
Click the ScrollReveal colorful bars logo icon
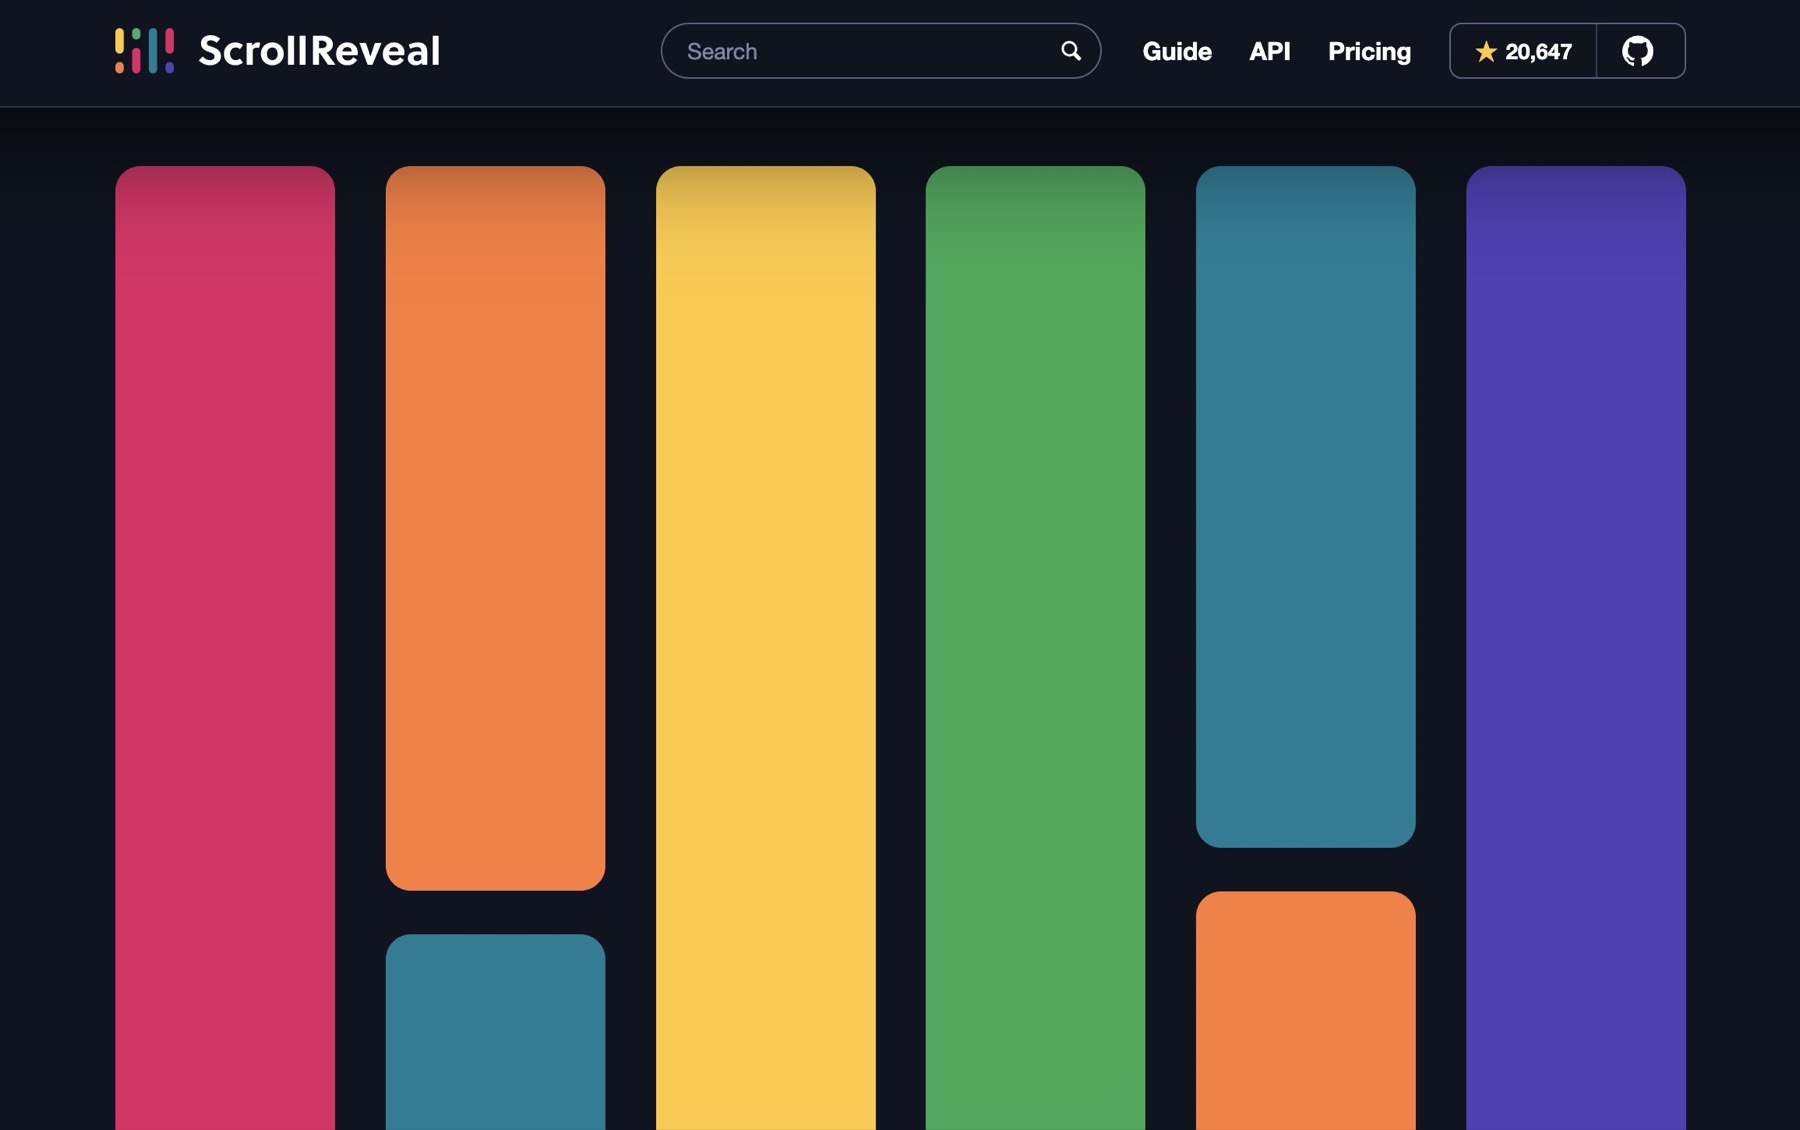click(144, 51)
